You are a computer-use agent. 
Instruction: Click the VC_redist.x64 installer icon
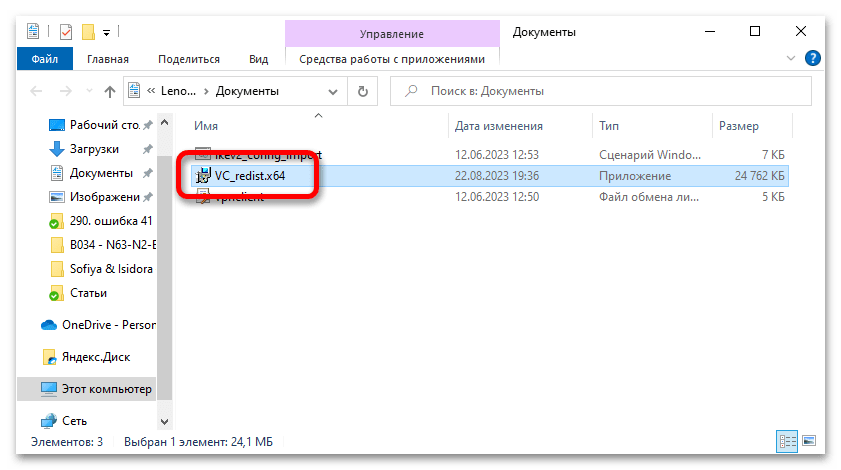[203, 175]
